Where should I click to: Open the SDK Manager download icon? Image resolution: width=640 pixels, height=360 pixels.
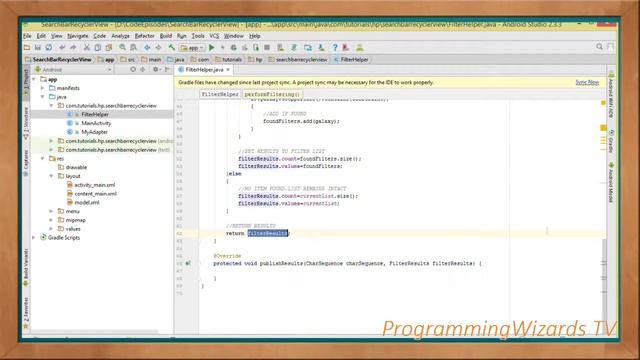[321, 48]
